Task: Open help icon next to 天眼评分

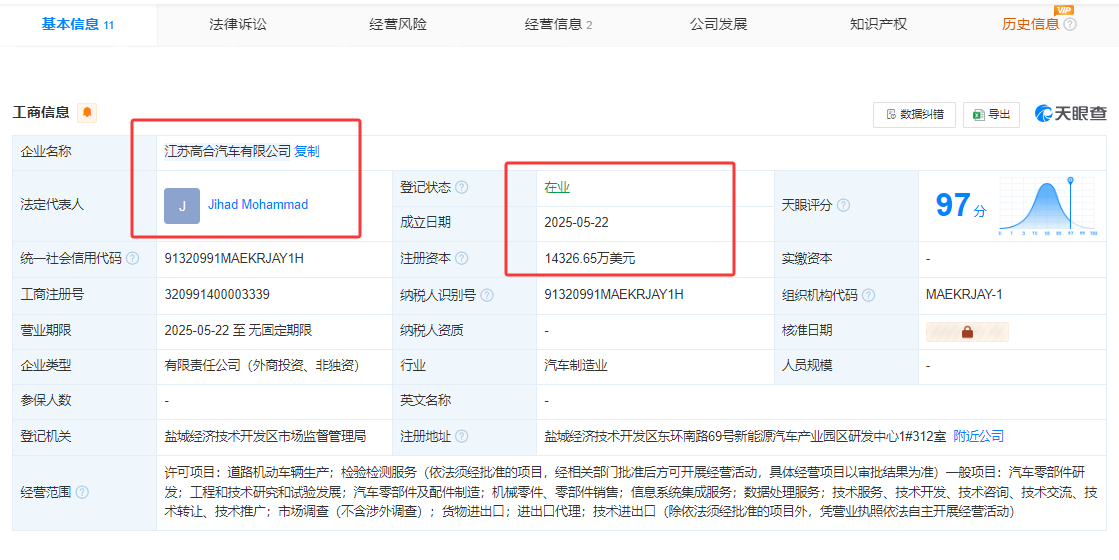Action: [x=844, y=205]
